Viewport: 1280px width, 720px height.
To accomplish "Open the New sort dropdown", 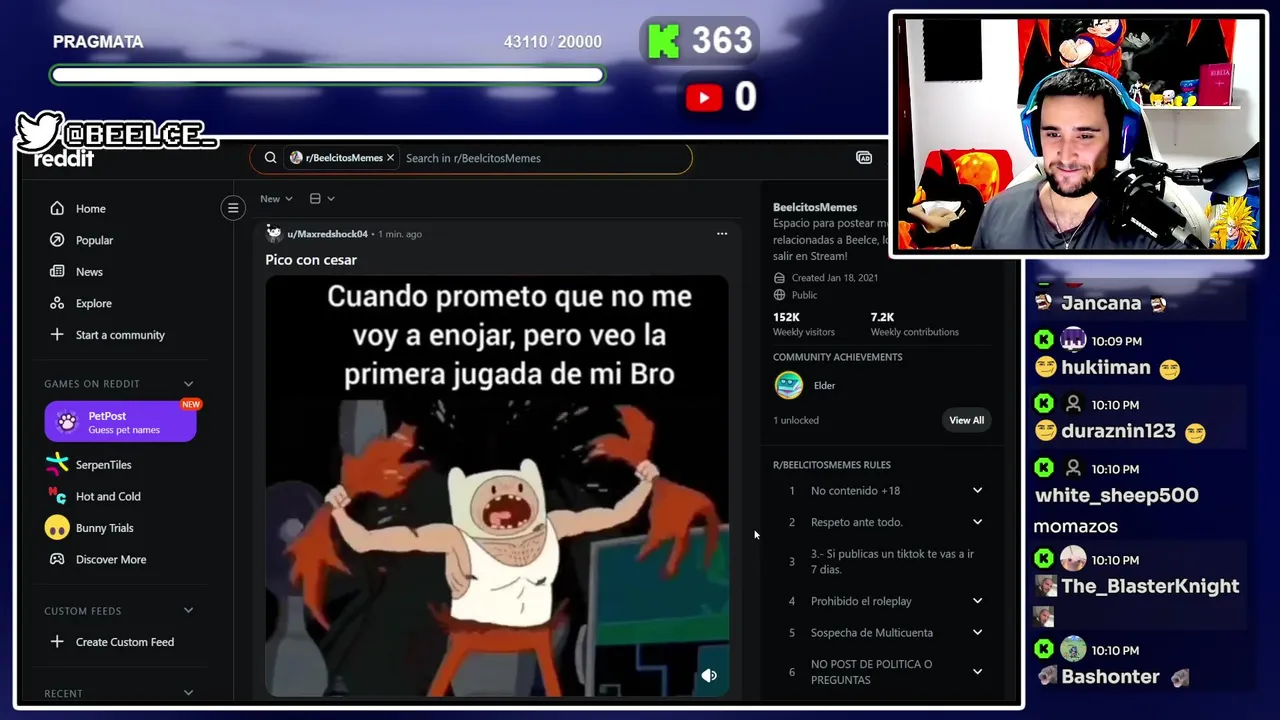I will click(x=276, y=198).
